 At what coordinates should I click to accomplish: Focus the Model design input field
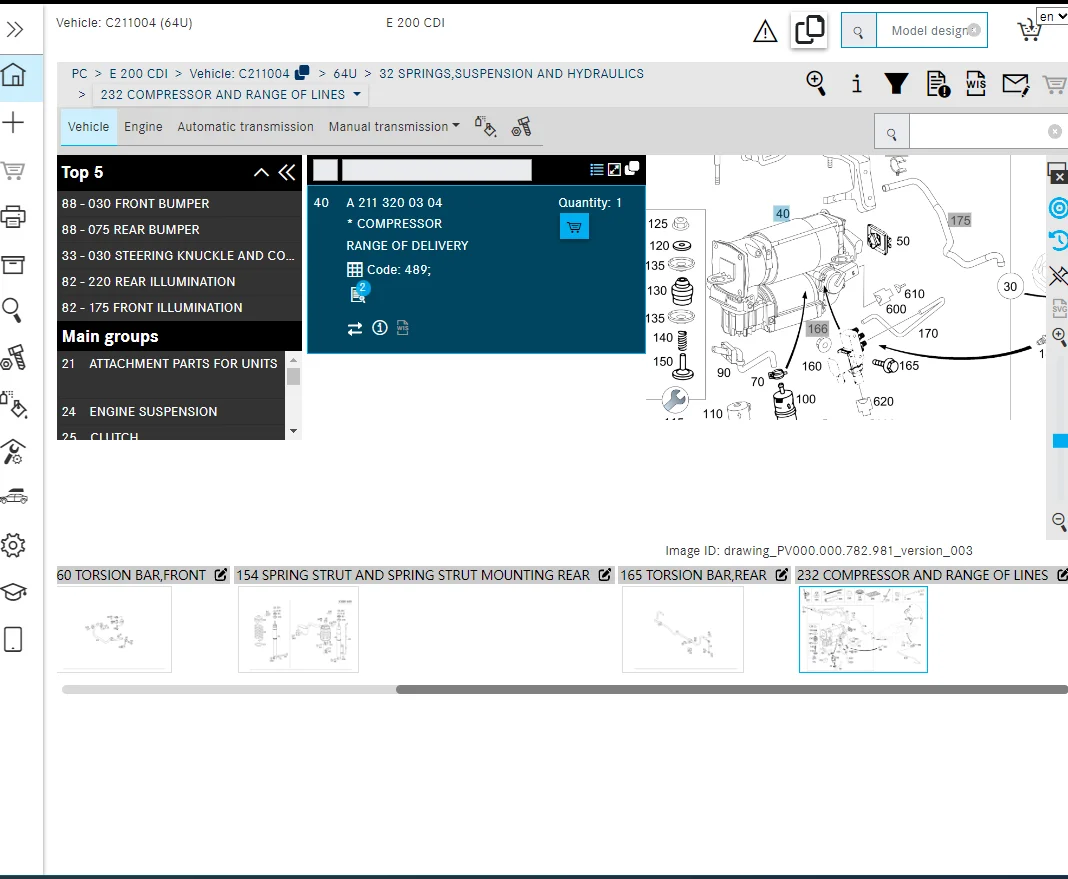coord(931,31)
